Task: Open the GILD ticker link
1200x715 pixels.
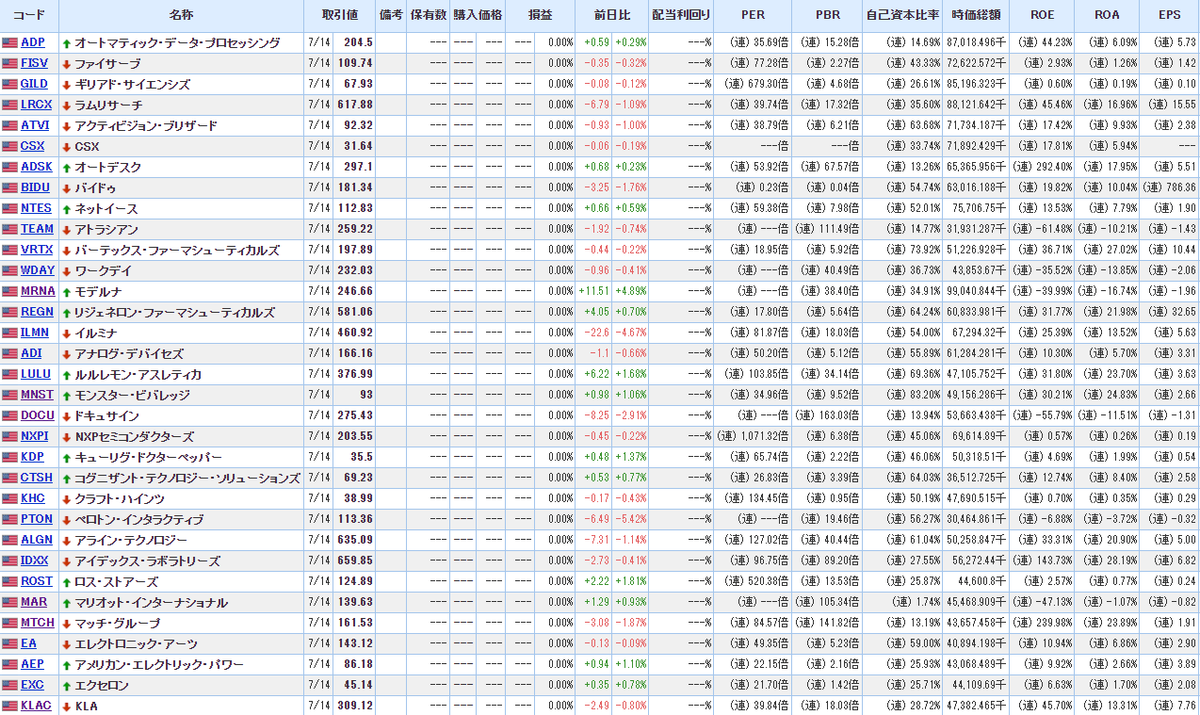Action: tap(35, 84)
